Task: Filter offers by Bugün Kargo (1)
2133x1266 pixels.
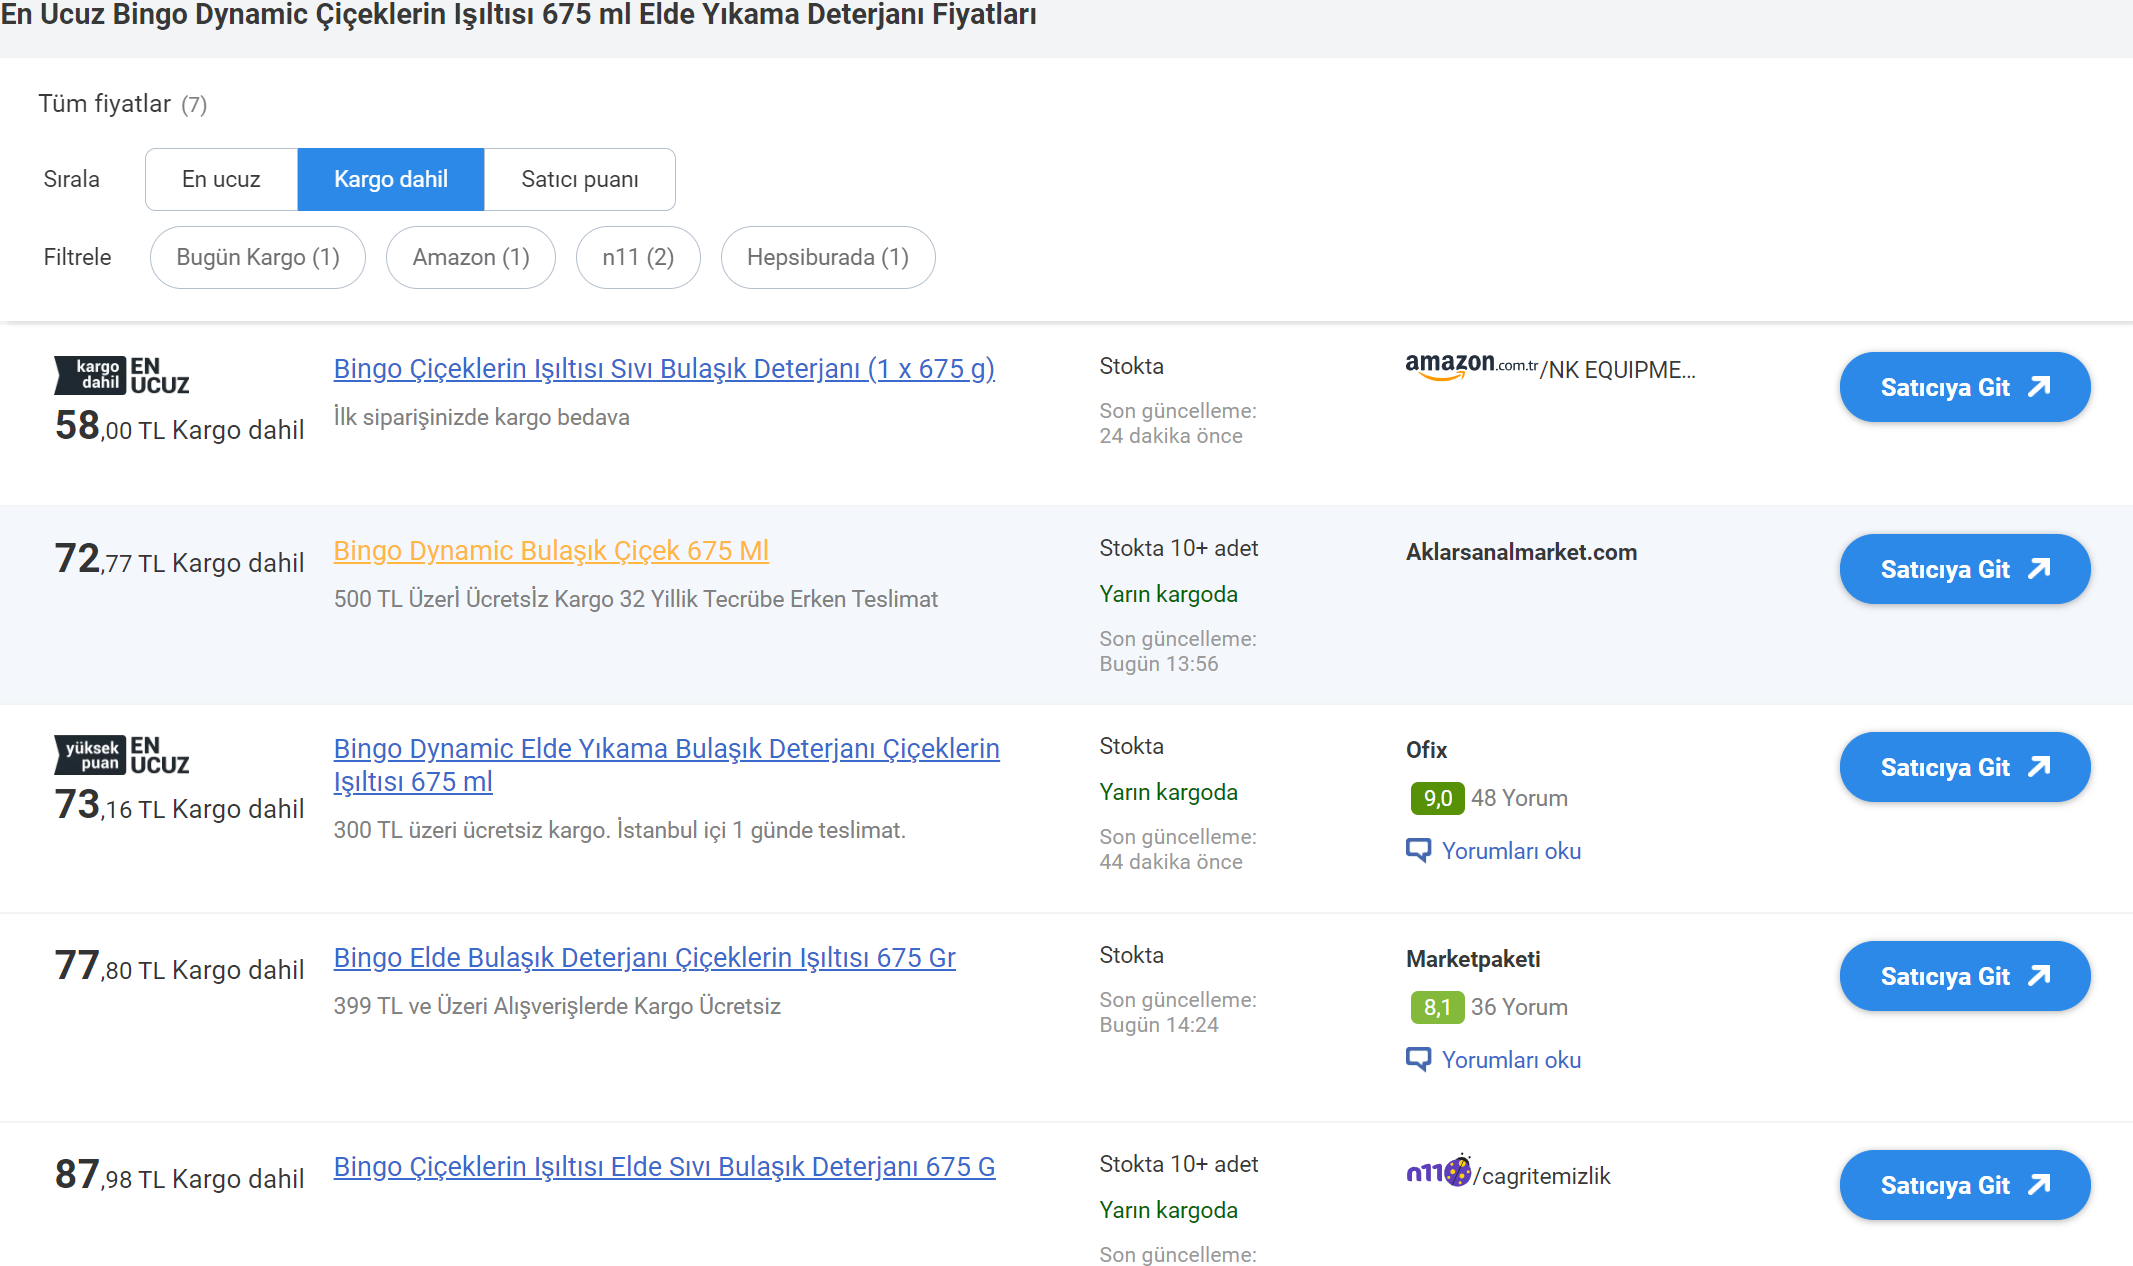Action: pos(258,257)
